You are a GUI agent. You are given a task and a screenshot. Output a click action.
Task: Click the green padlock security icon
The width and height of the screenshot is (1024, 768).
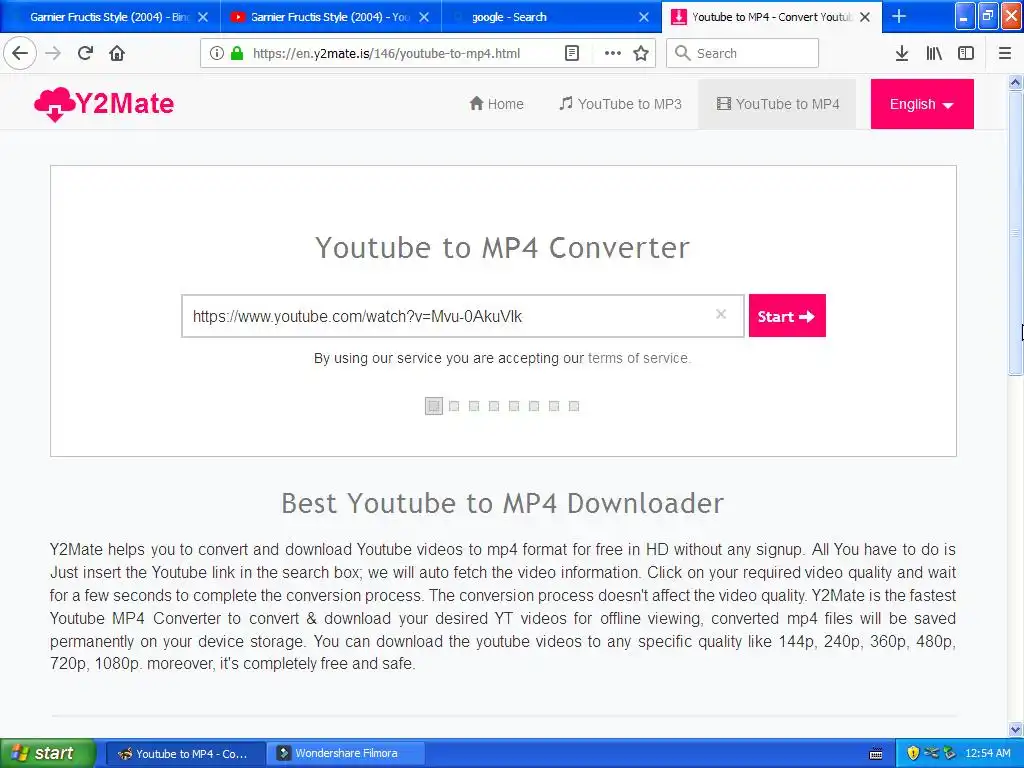coord(236,54)
